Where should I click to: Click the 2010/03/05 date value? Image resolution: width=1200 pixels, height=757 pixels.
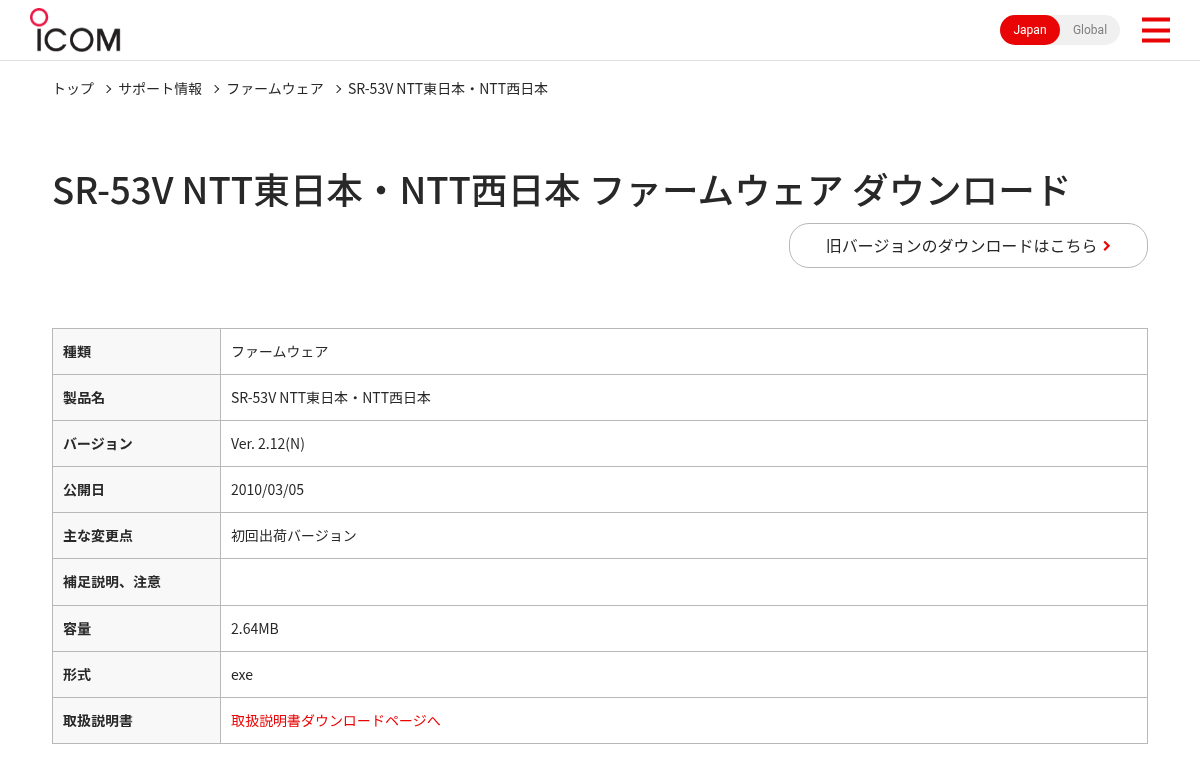coord(267,490)
